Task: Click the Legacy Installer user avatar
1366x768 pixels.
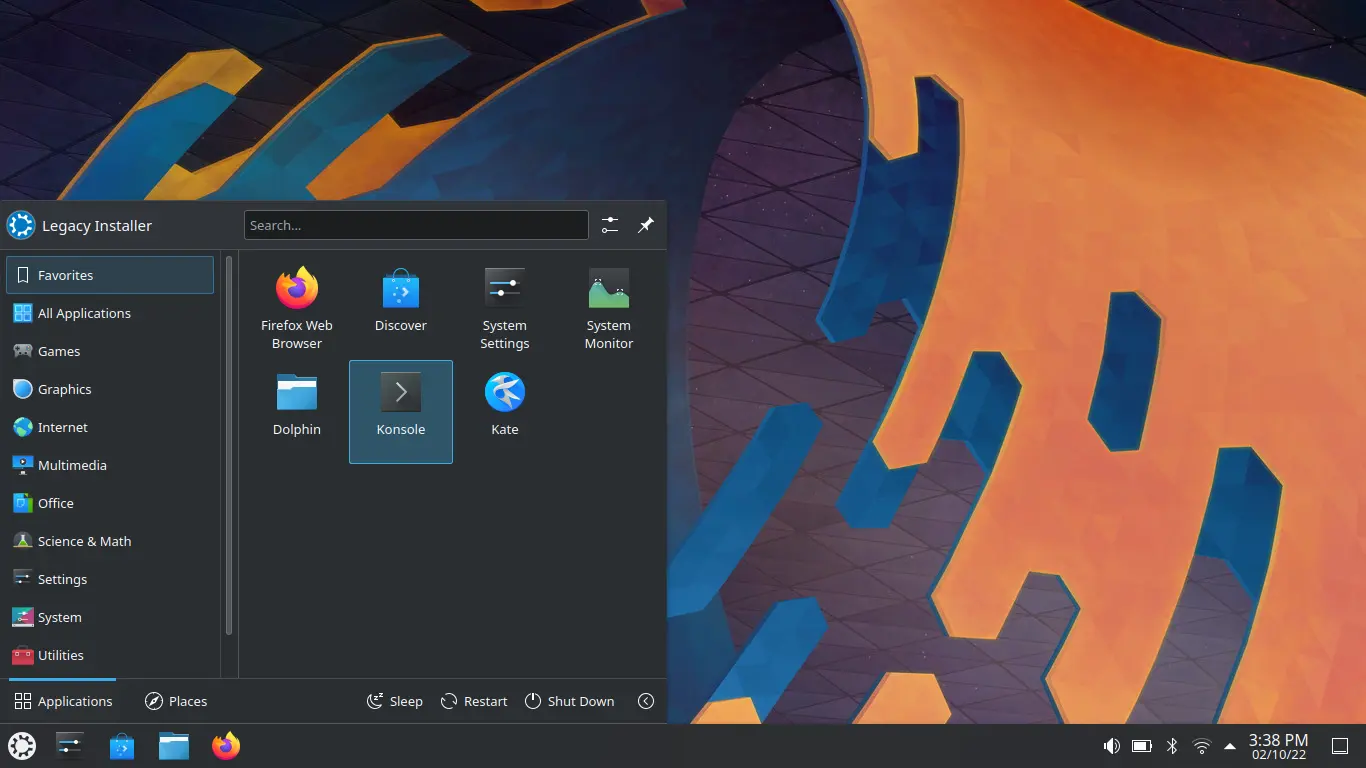Action: [21, 225]
